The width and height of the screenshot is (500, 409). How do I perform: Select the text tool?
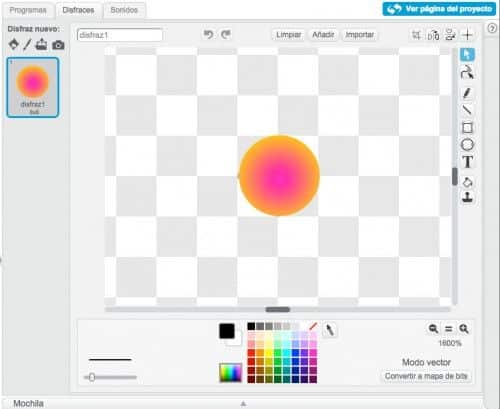467,162
